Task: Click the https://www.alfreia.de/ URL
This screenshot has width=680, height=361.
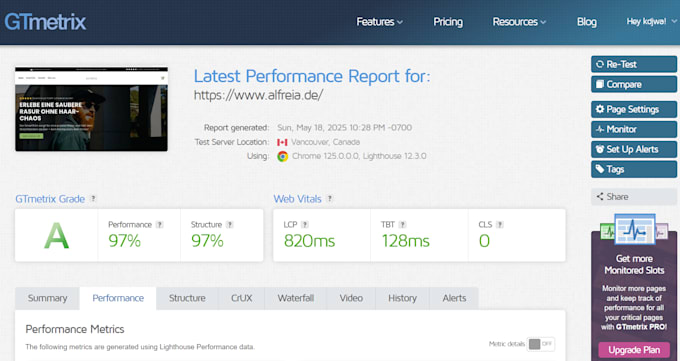Action: coord(258,95)
